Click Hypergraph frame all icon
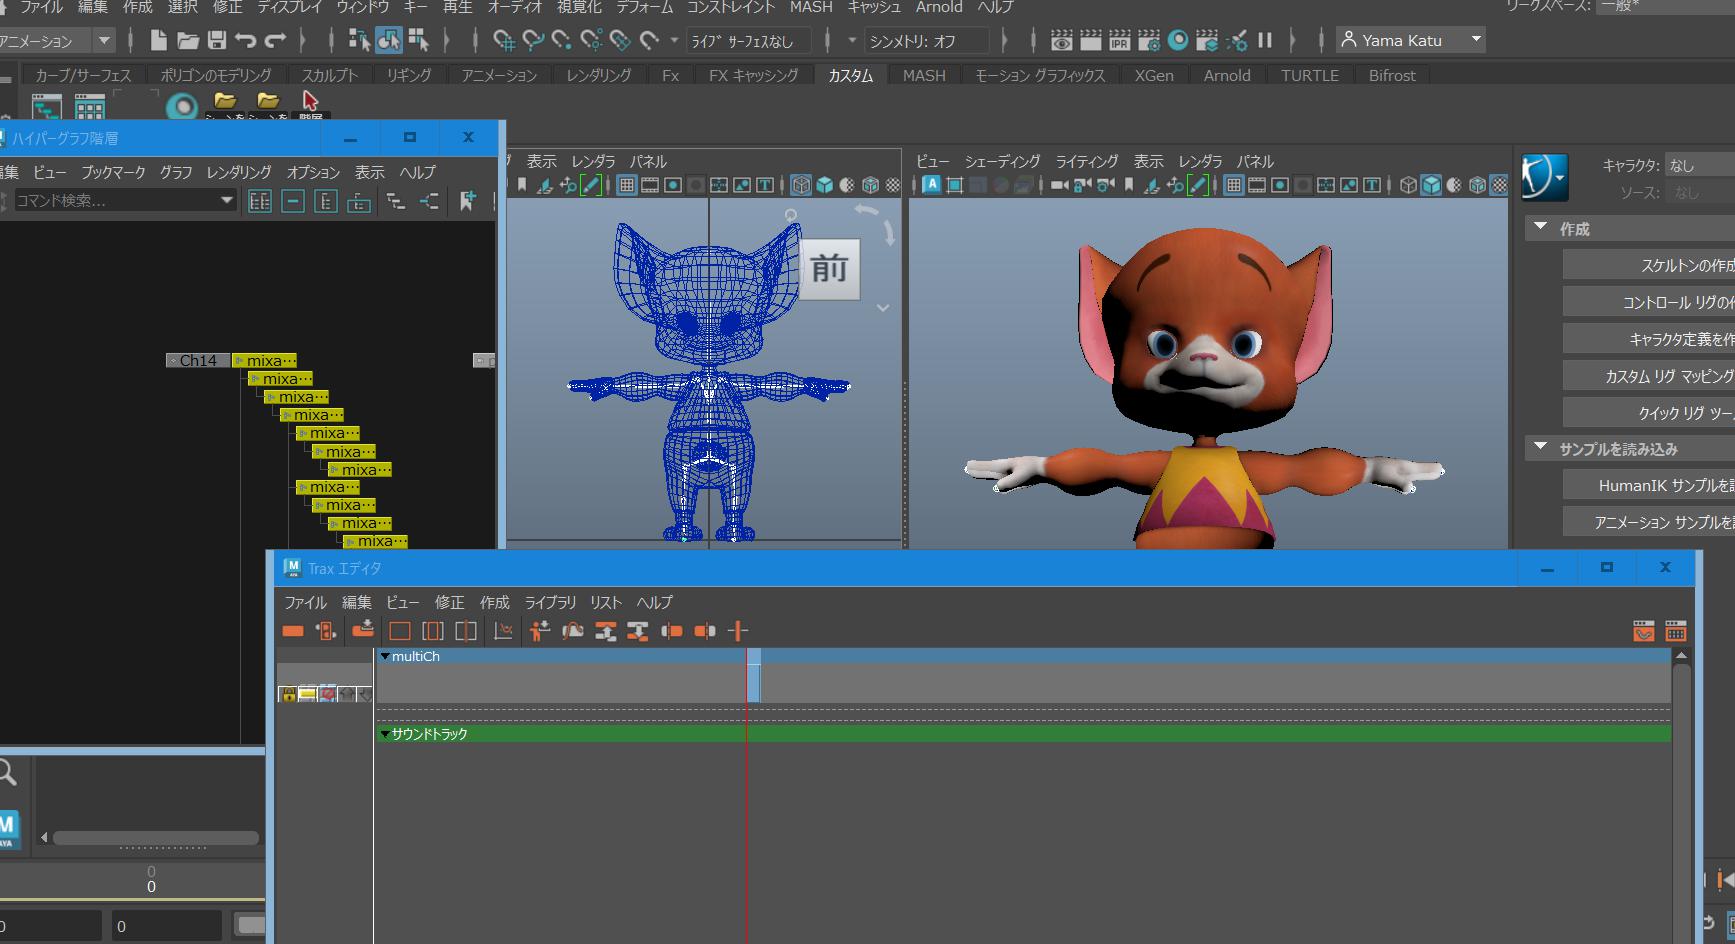This screenshot has height=944, width=1735. click(260, 201)
